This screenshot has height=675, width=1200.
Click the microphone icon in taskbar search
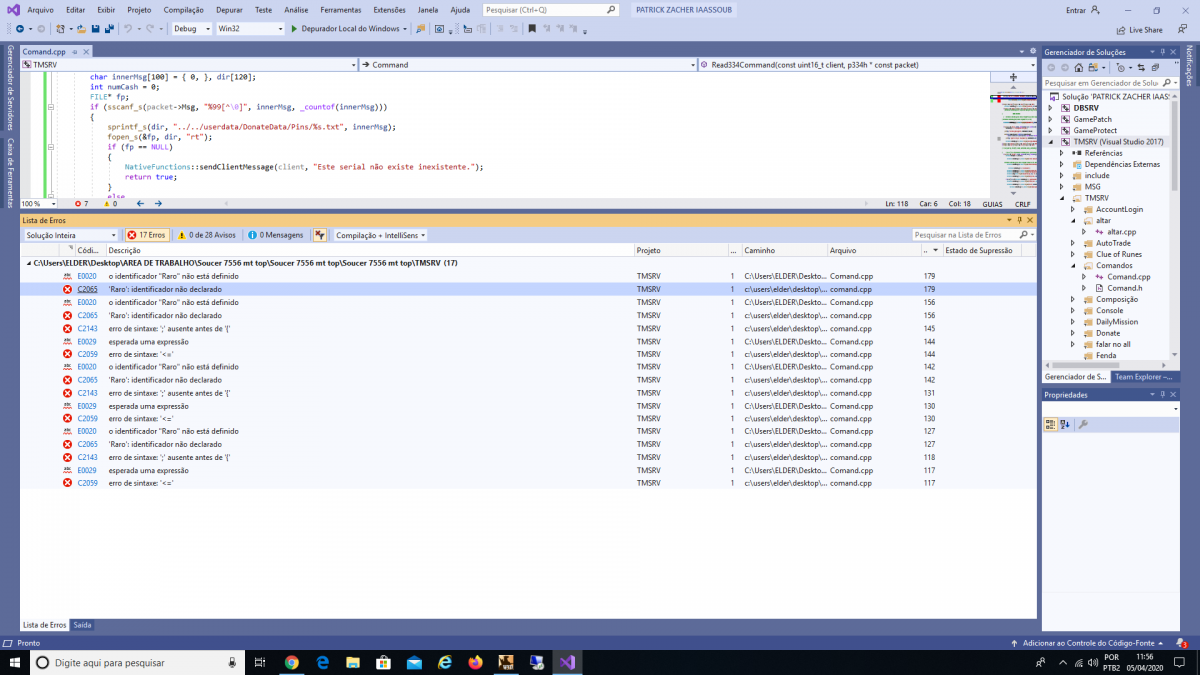(232, 662)
